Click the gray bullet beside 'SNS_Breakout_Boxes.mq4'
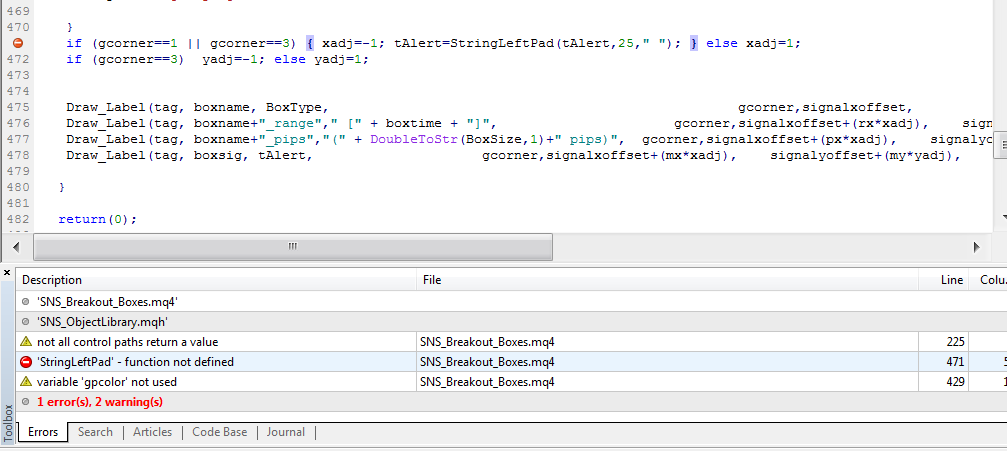 (x=26, y=301)
